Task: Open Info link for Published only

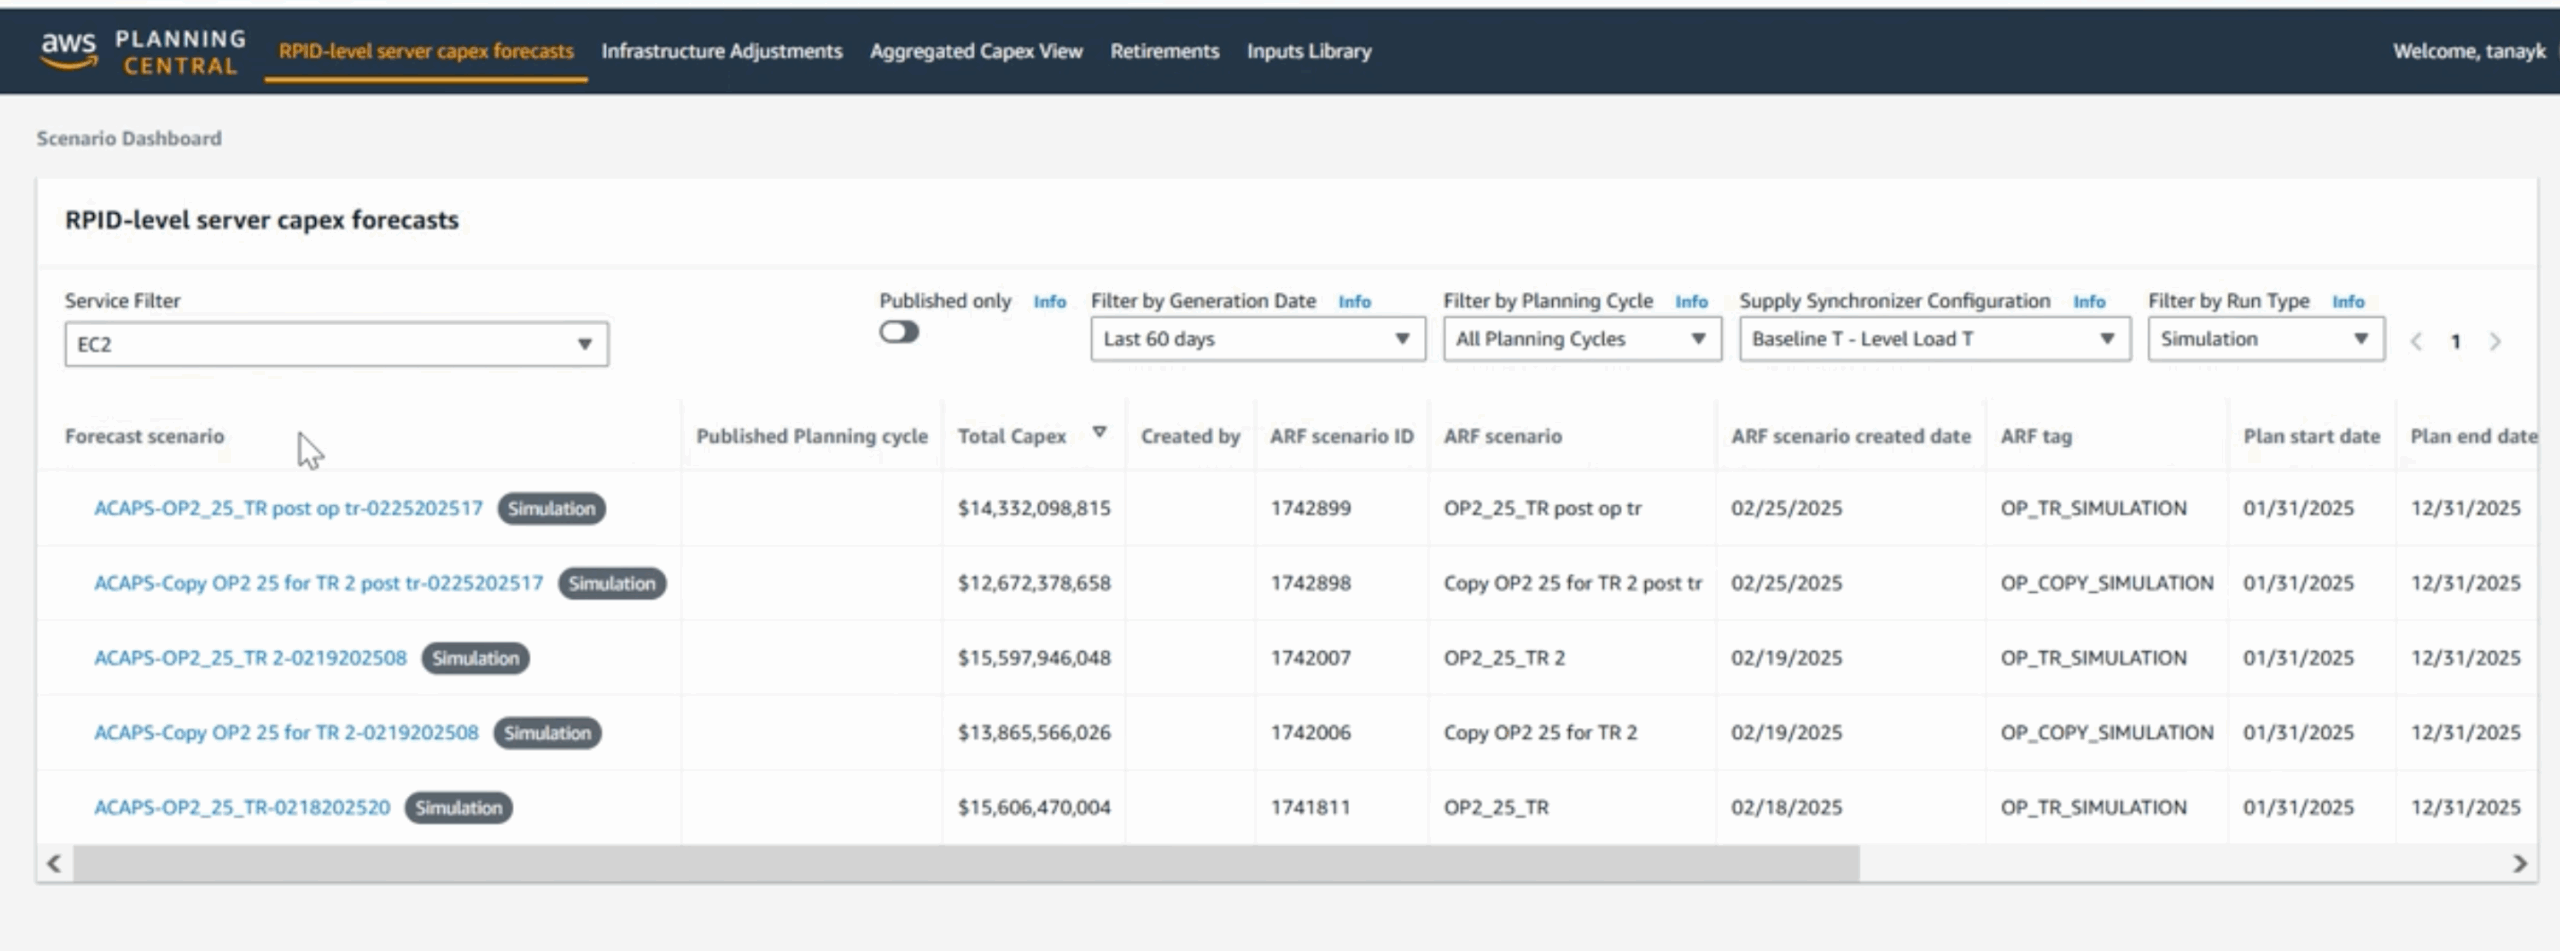Action: 1049,301
